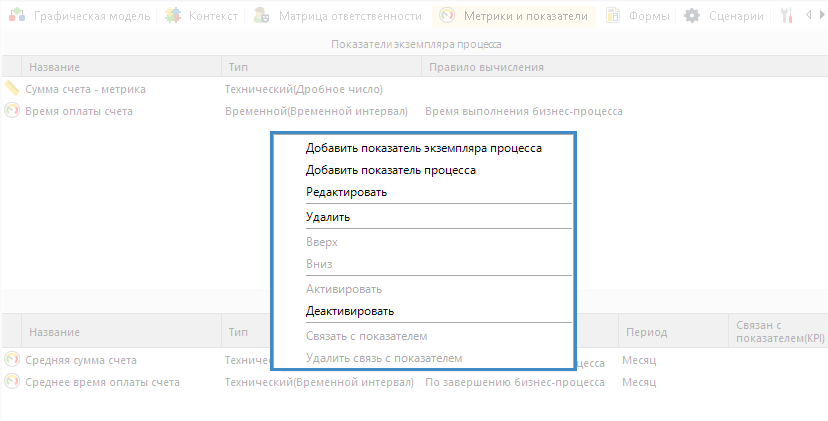Click the gauge icon on Метрики и показатели
The height and width of the screenshot is (421, 828).
(446, 16)
